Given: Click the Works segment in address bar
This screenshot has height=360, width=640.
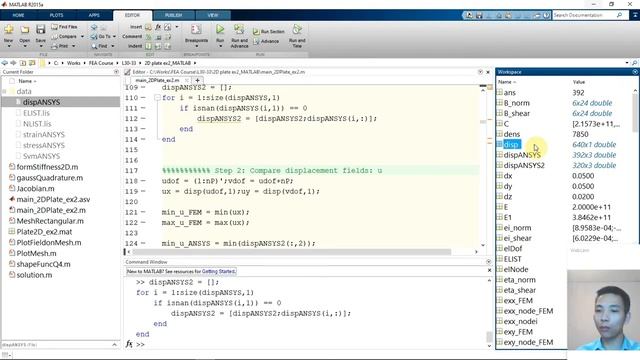Looking at the screenshot, I should [x=73, y=63].
